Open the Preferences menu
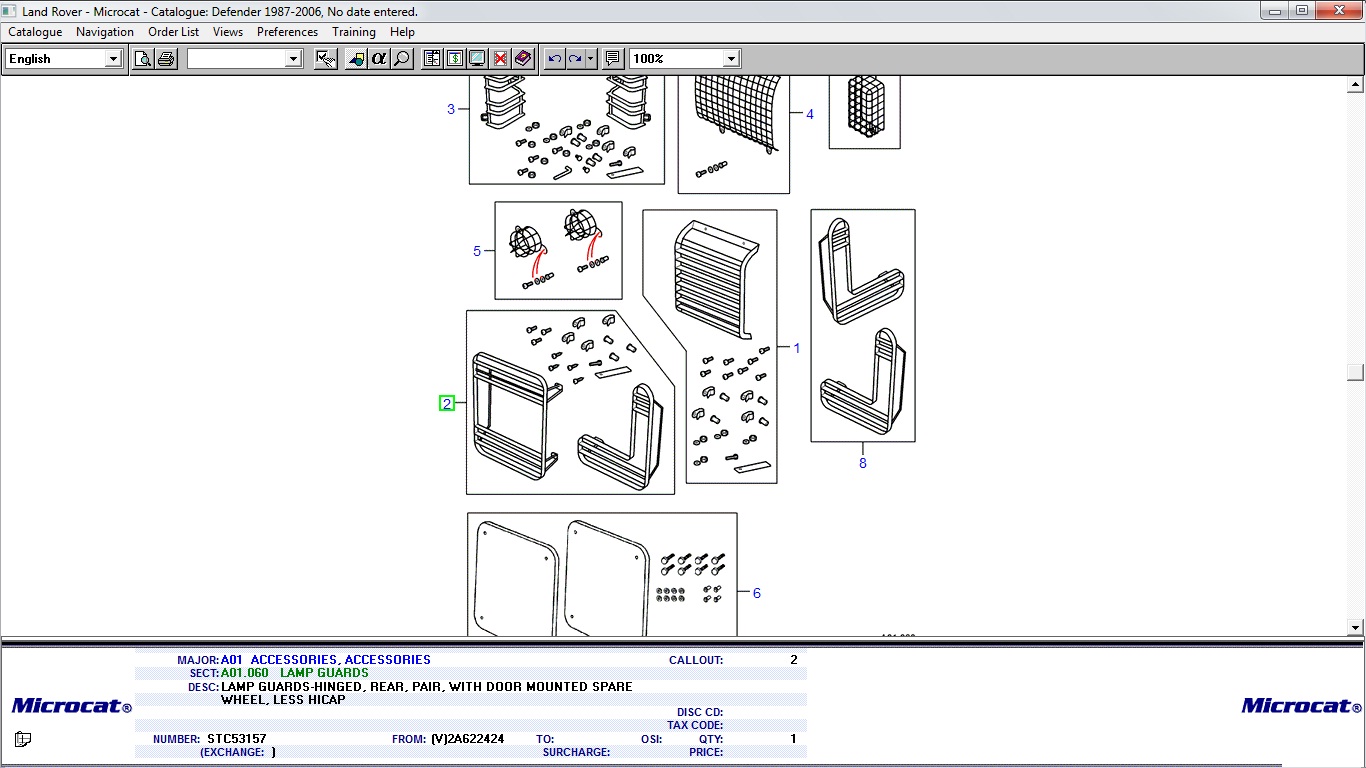This screenshot has height=768, width=1366. coord(287,32)
